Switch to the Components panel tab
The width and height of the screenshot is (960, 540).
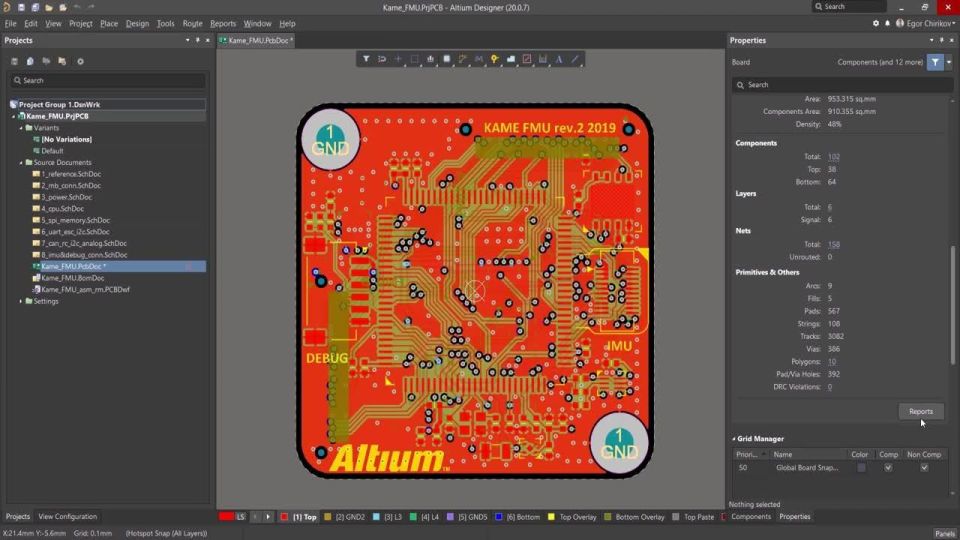pos(751,517)
